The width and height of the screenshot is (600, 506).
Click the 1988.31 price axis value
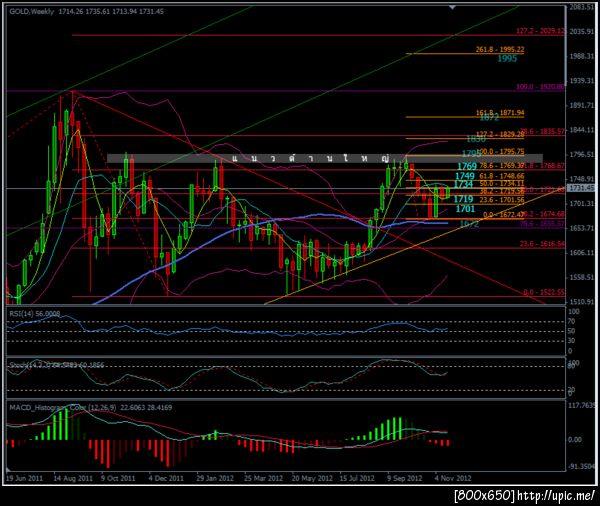coord(581,56)
